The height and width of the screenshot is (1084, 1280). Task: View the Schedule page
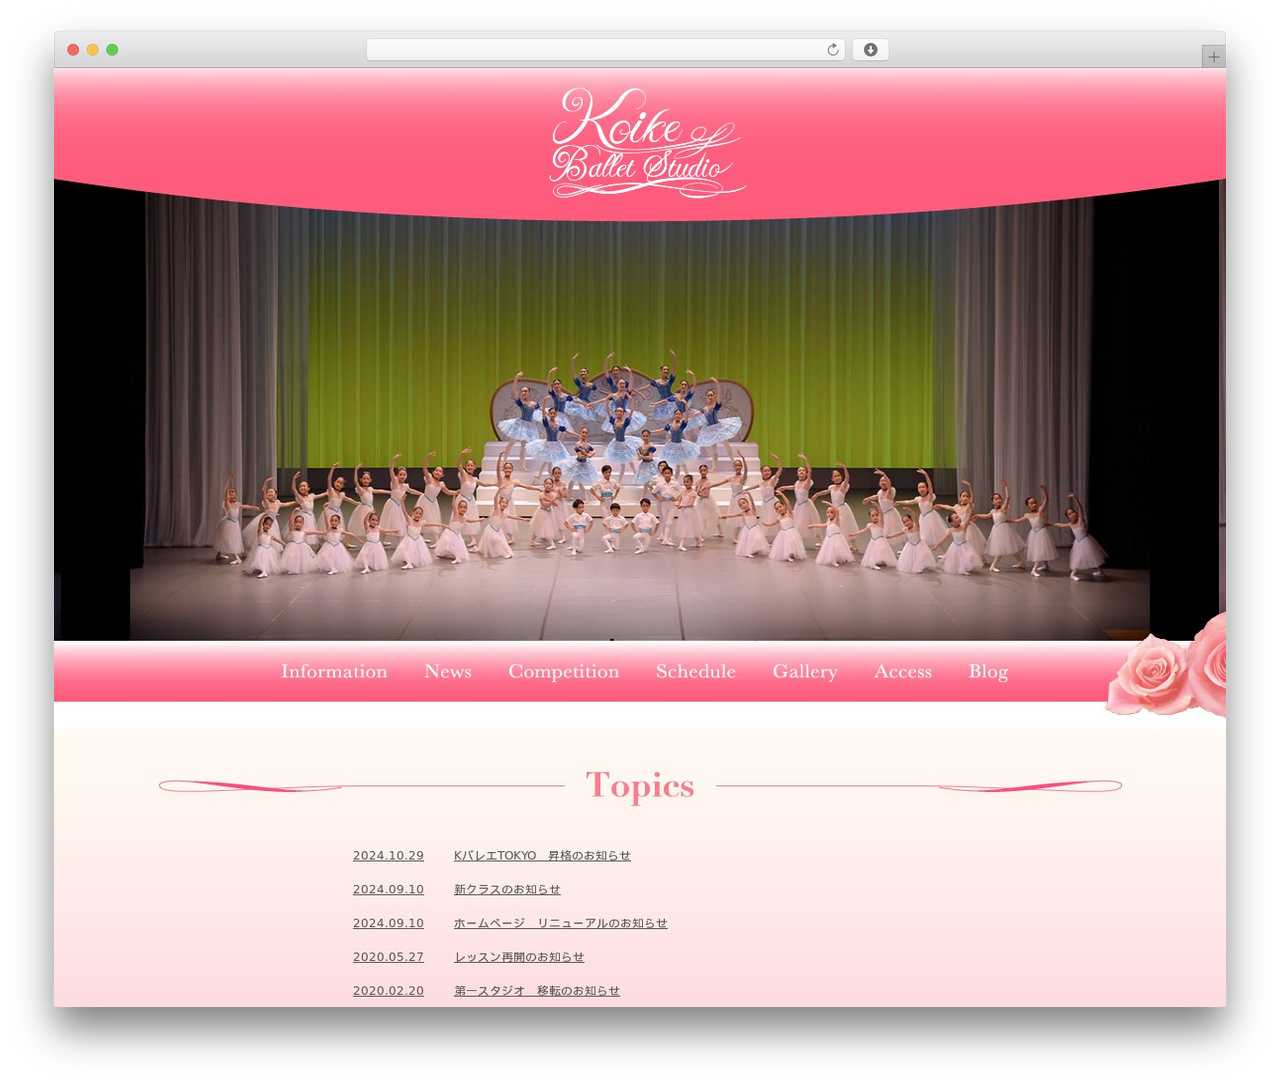696,671
